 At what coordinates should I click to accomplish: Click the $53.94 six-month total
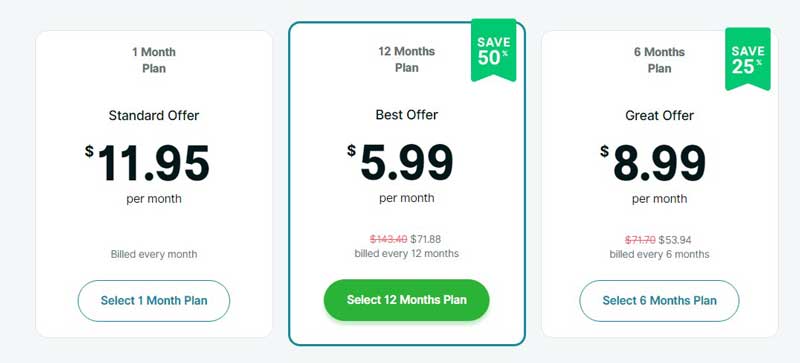[675, 240]
